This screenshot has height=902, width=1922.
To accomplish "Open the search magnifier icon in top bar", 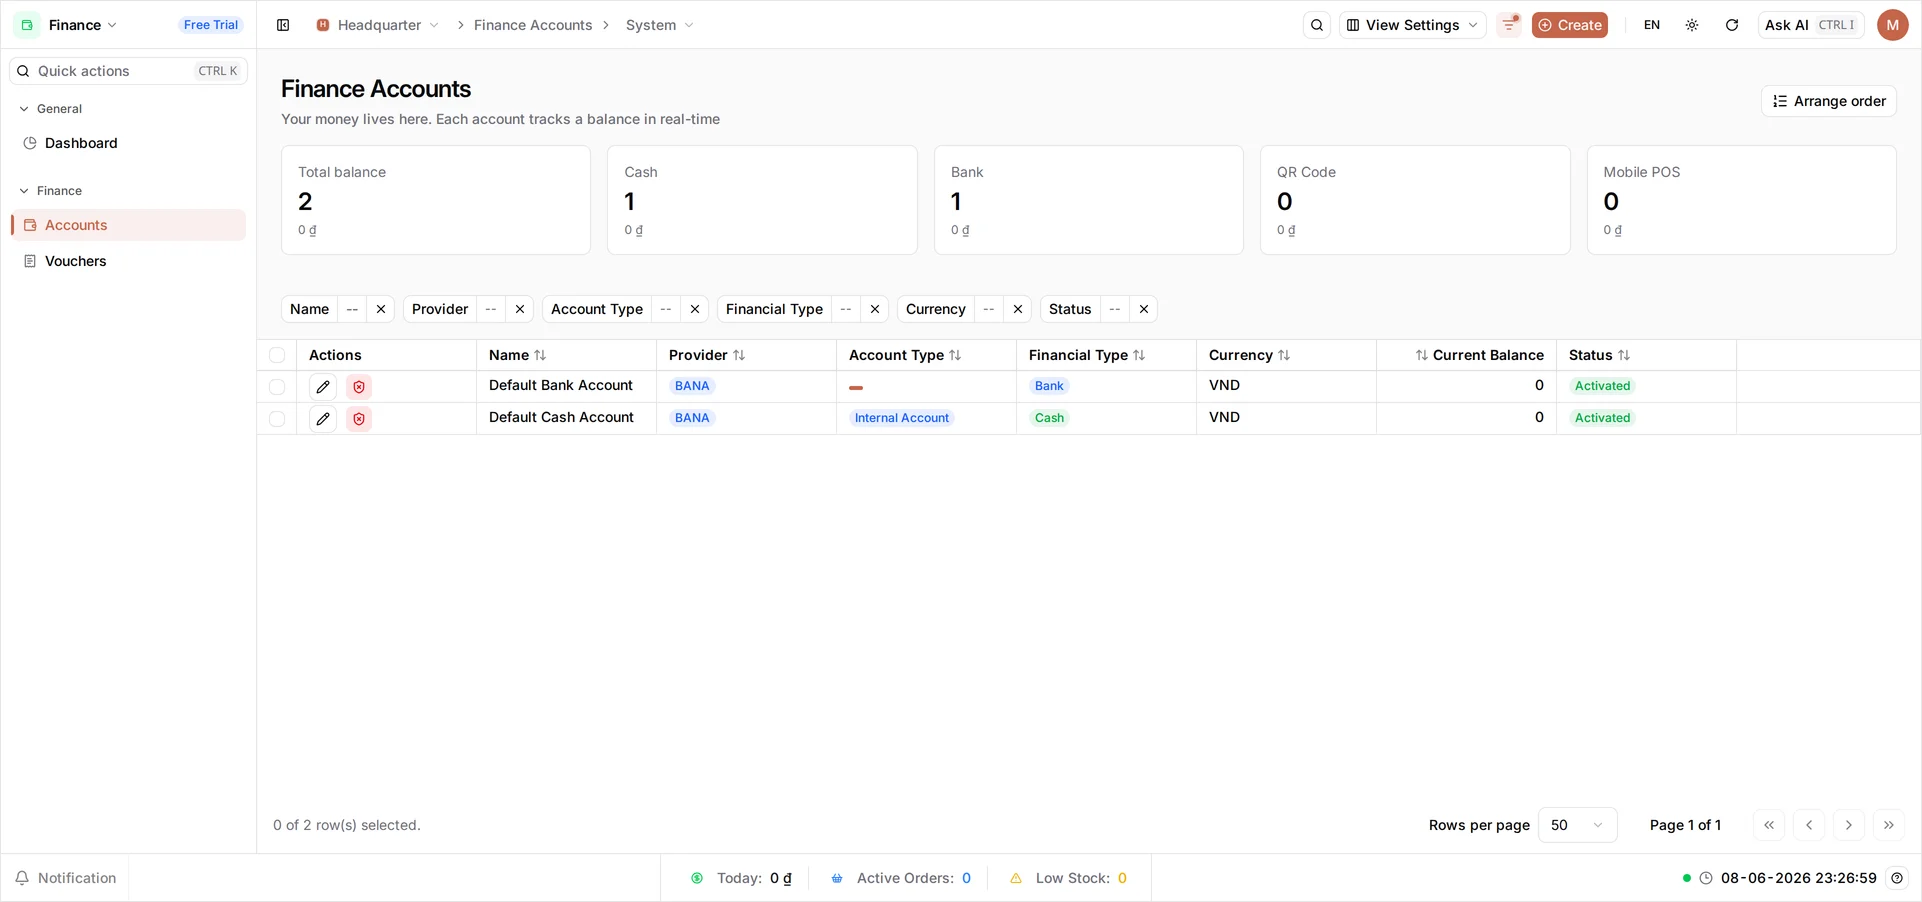I will (1317, 25).
